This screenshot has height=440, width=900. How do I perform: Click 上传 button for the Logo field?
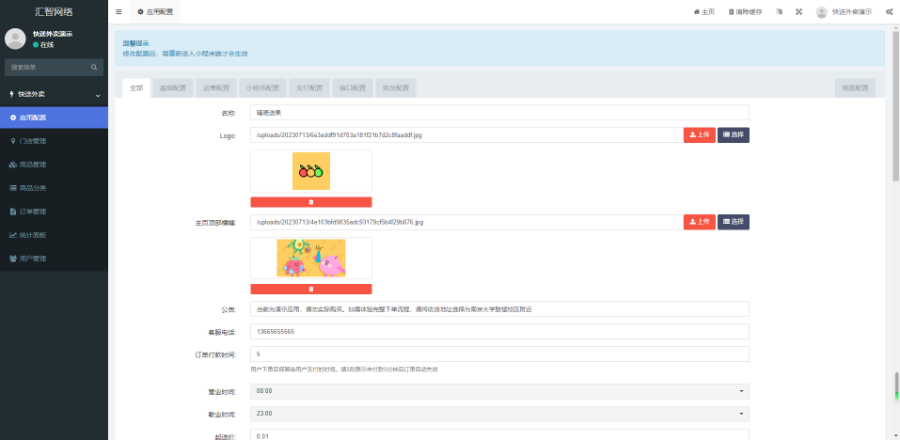[699, 135]
